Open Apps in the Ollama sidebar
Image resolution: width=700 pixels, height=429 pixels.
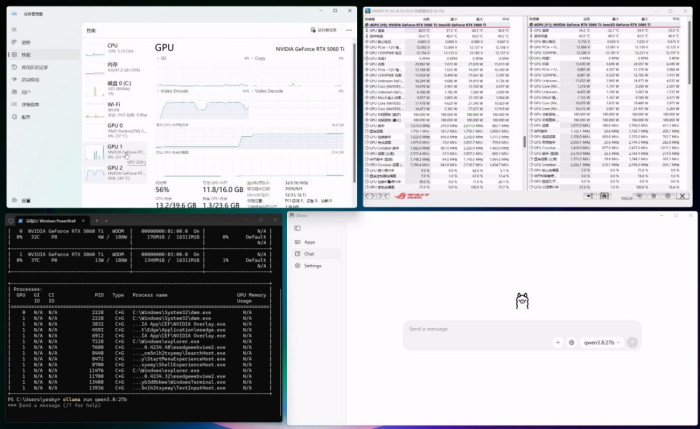click(x=316, y=242)
